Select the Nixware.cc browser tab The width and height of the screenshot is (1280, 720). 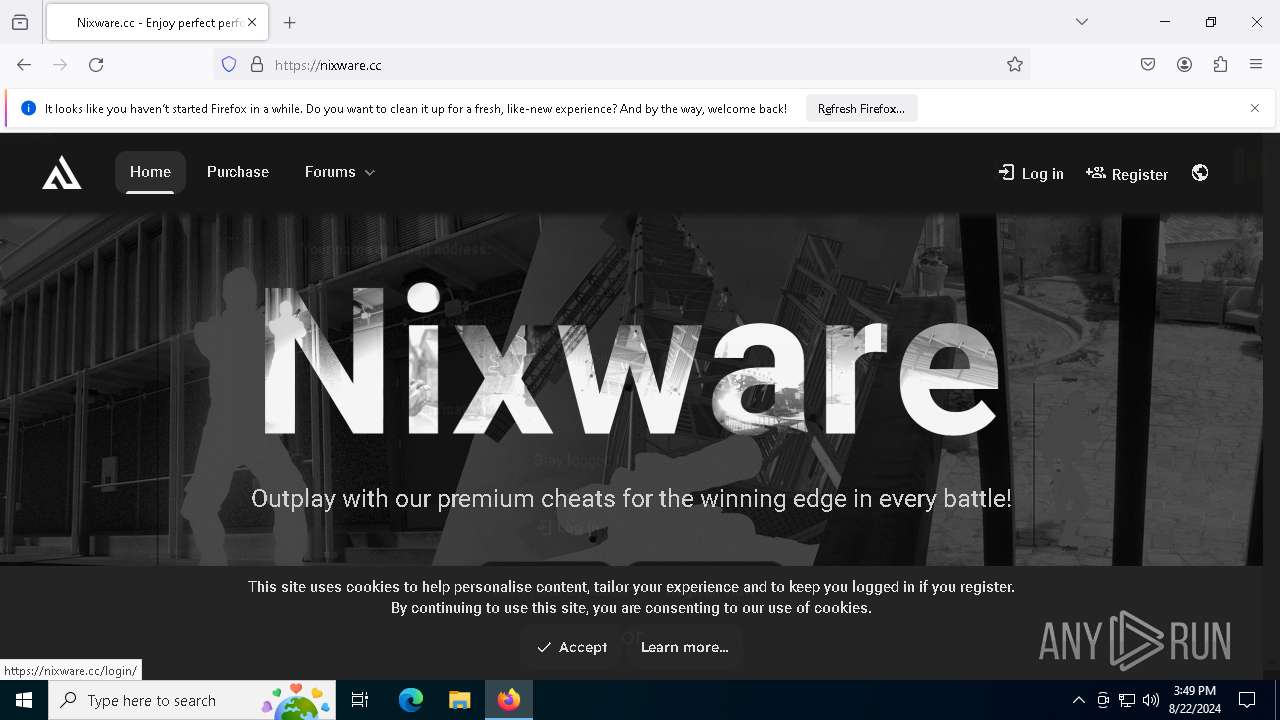[x=157, y=22]
